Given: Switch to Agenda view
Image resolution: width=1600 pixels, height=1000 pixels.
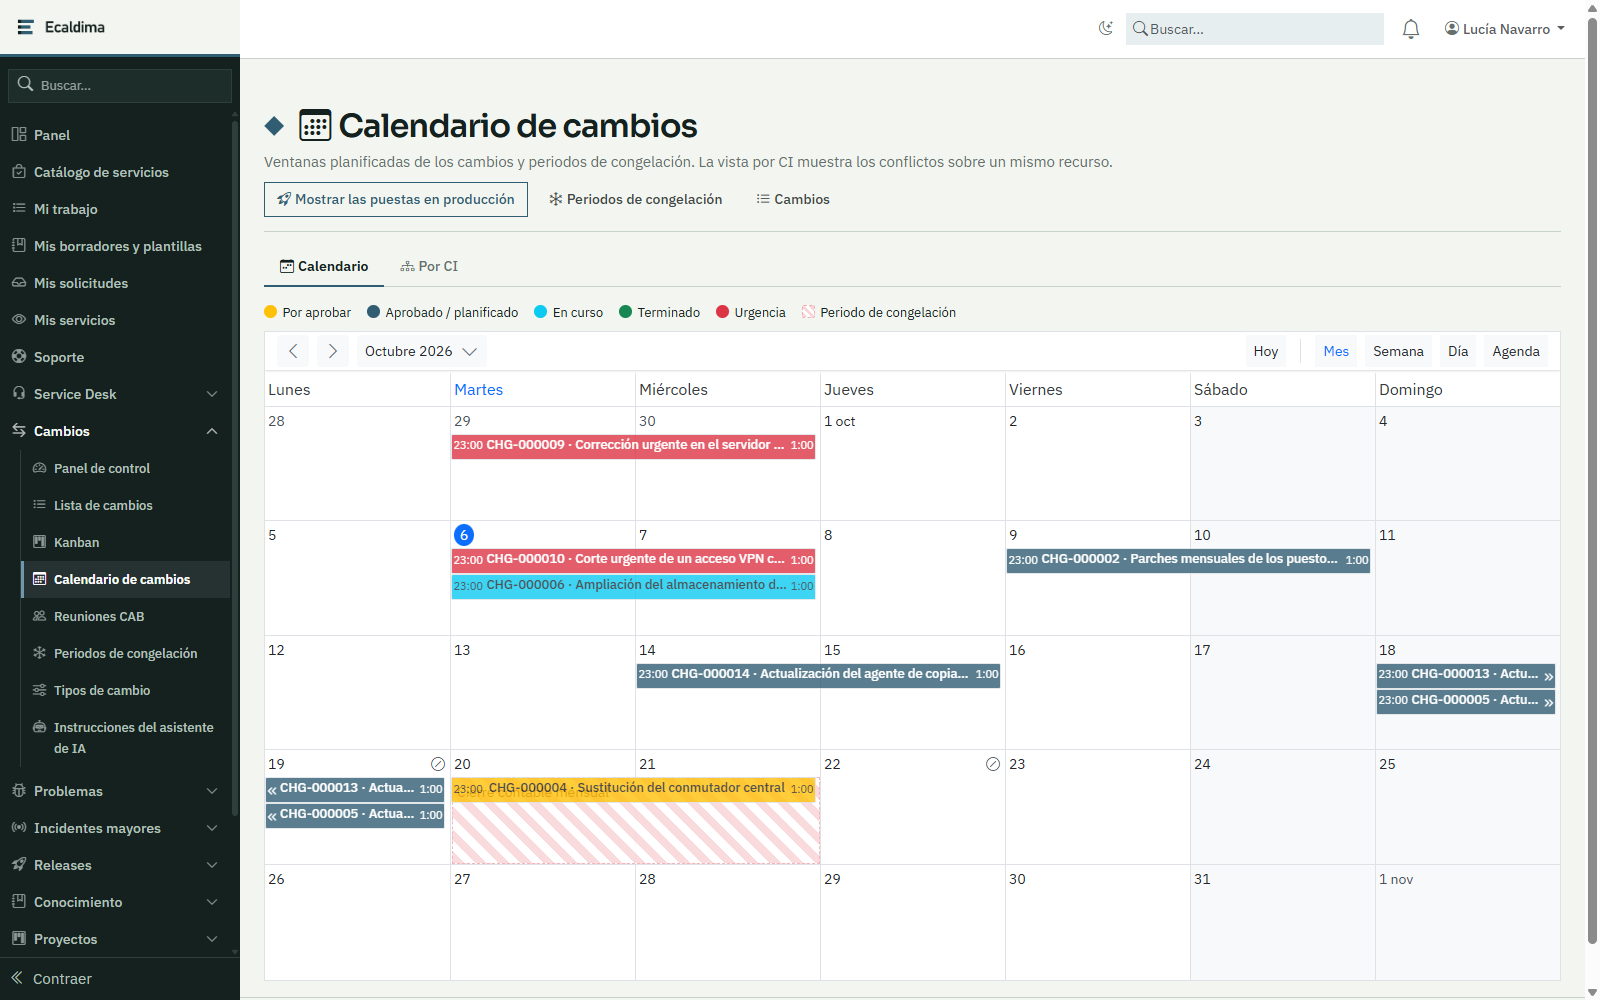Looking at the screenshot, I should point(1516,351).
